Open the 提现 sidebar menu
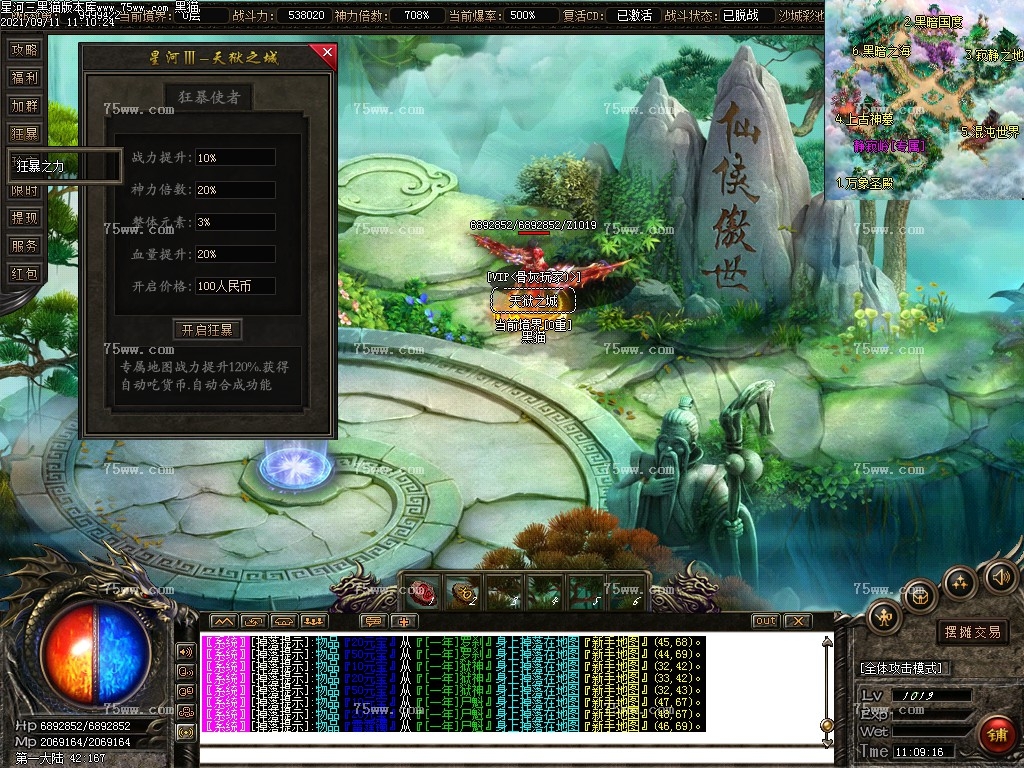This screenshot has width=1024, height=768. pos(25,218)
